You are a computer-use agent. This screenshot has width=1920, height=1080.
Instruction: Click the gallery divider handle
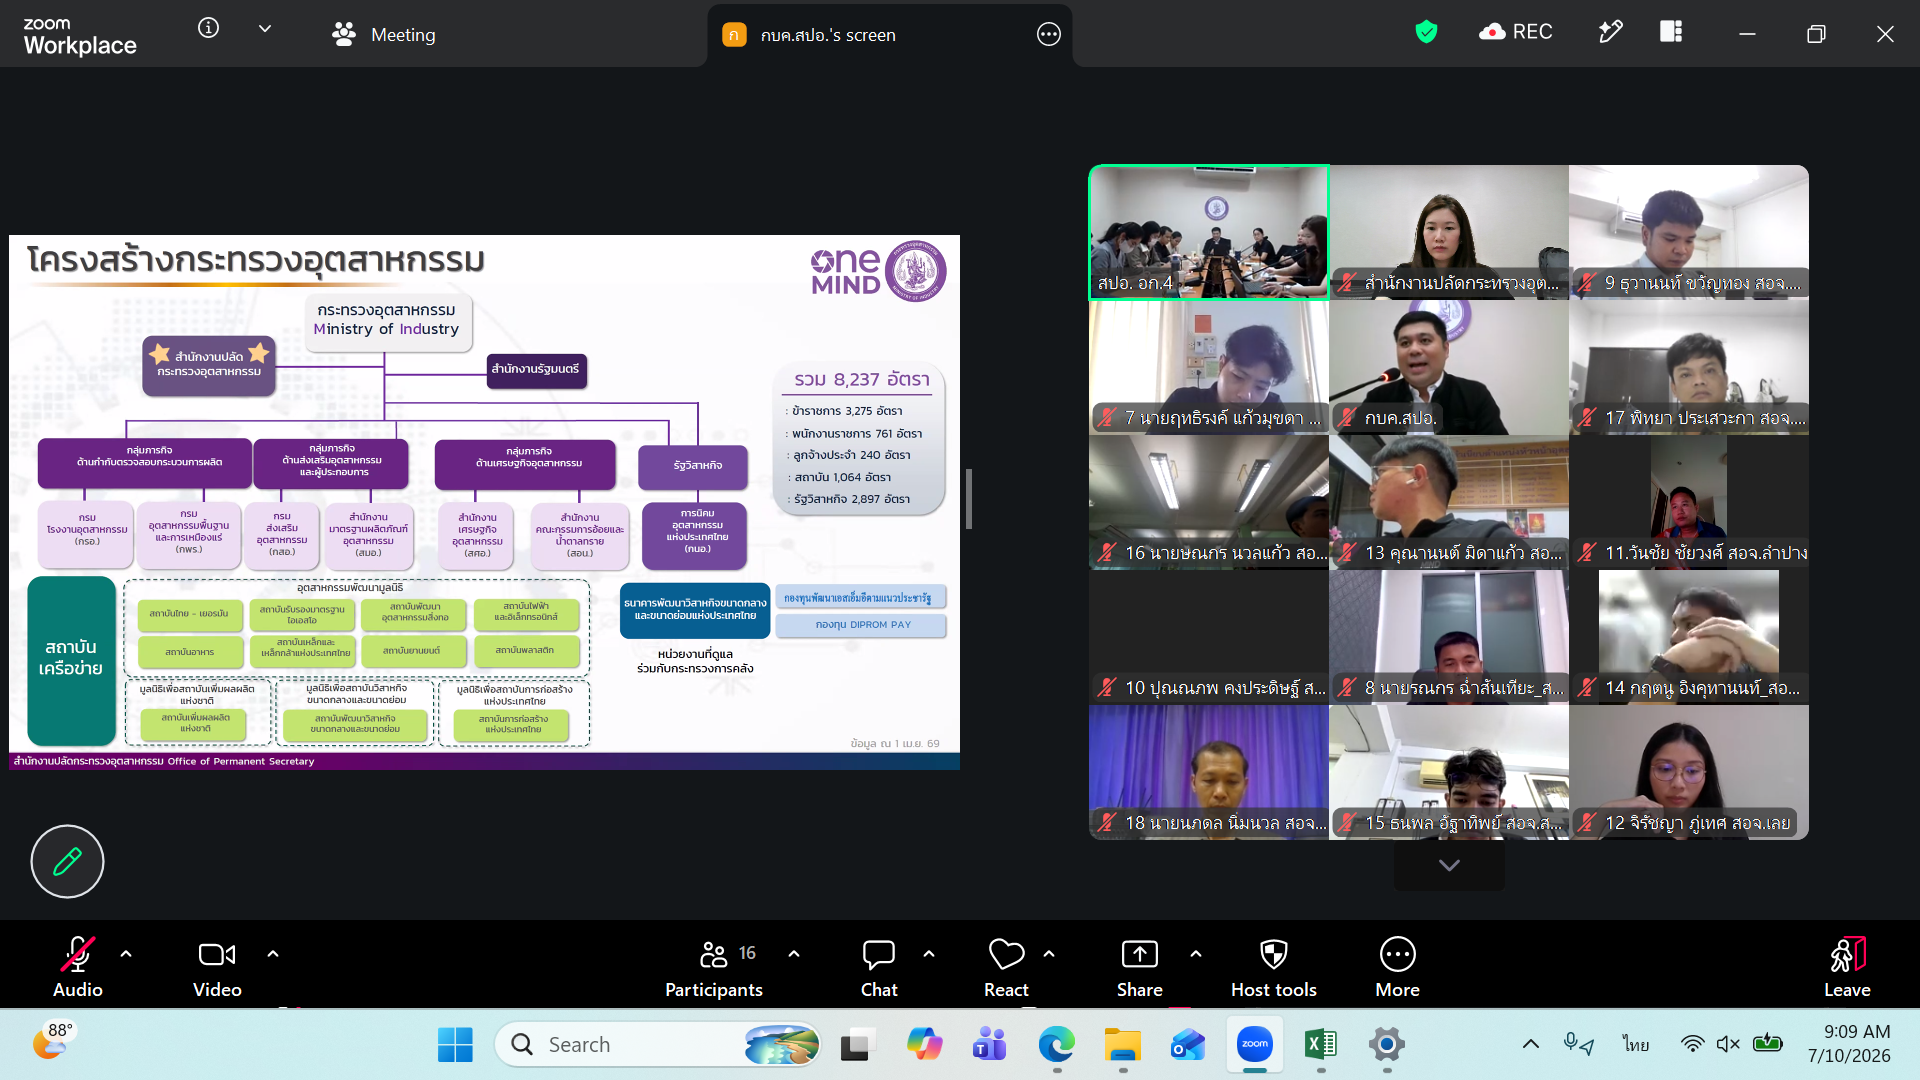pyautogui.click(x=968, y=499)
